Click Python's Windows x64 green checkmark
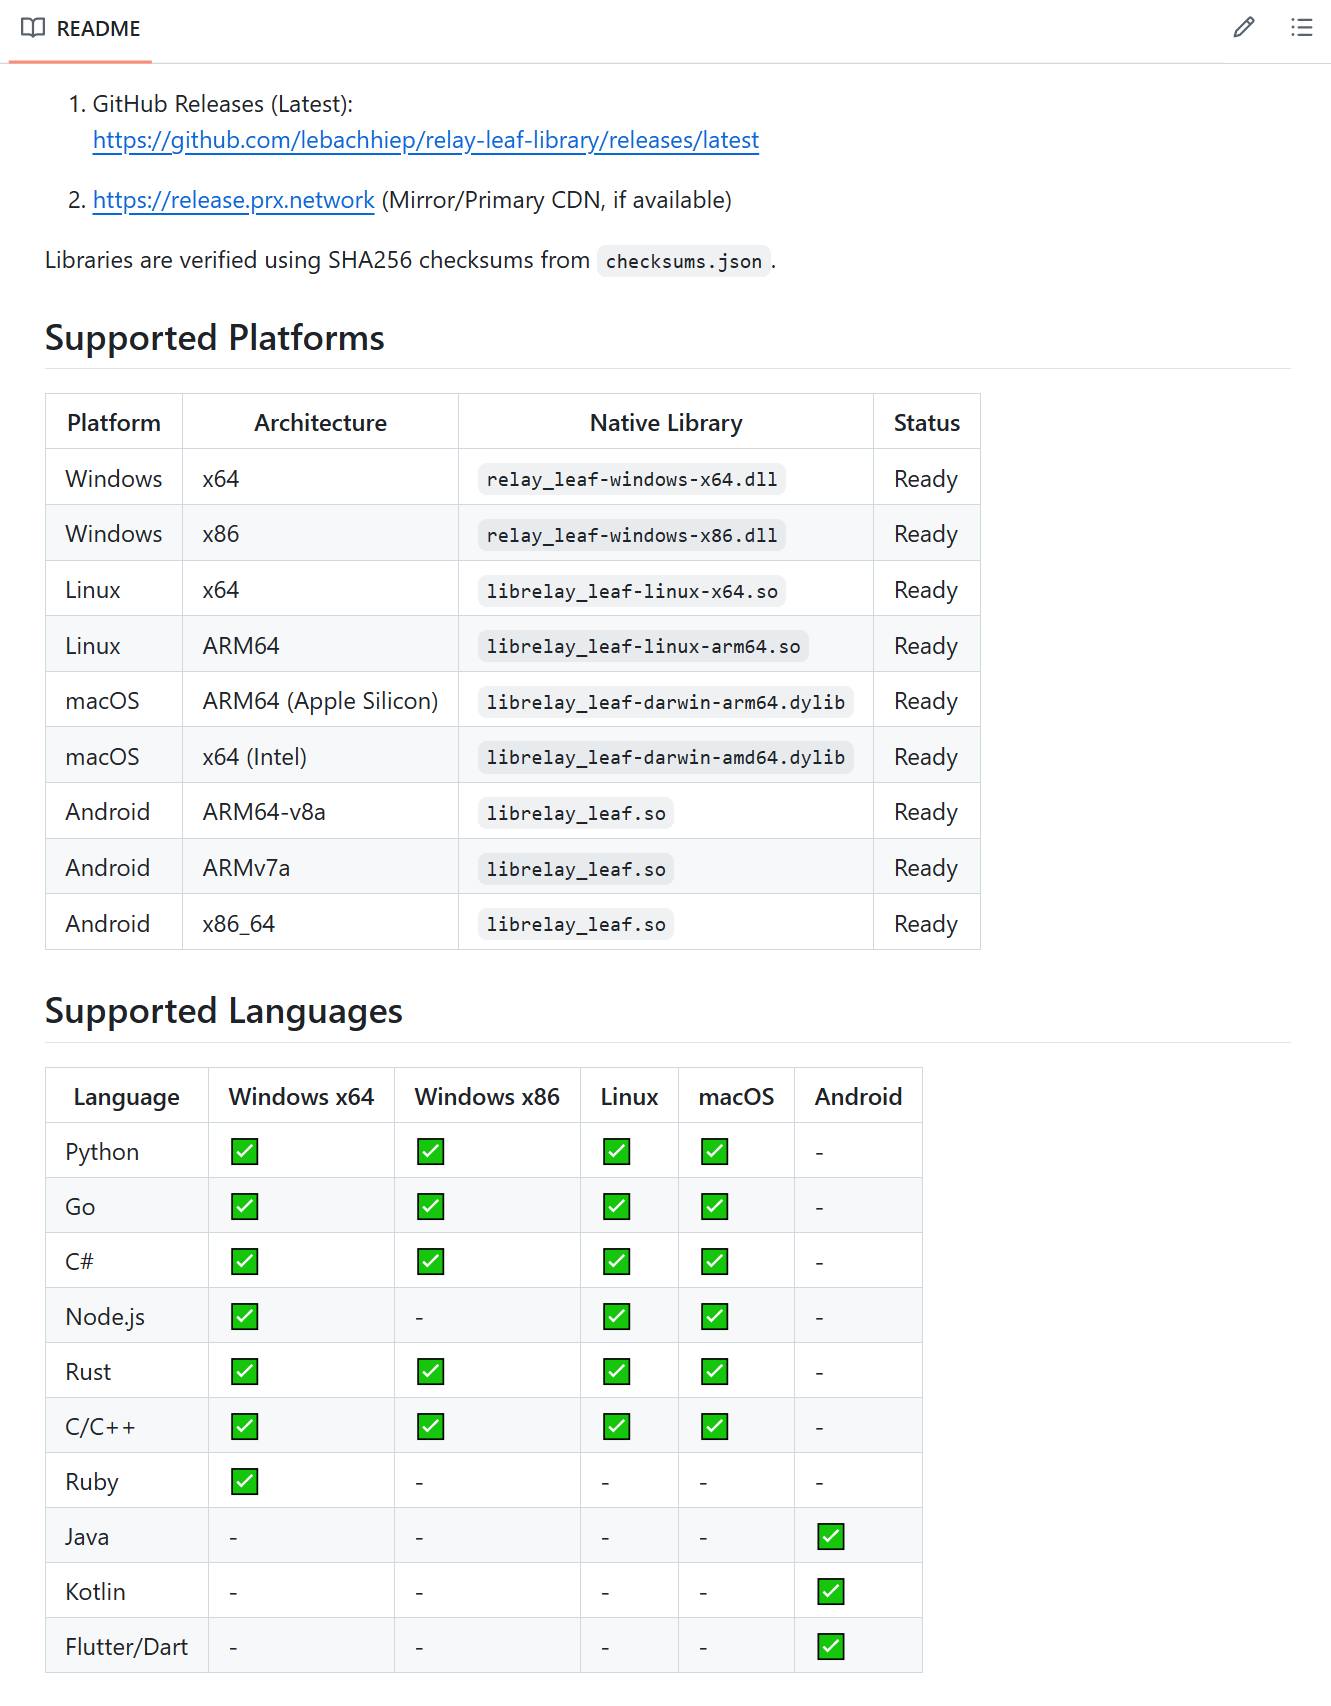This screenshot has width=1331, height=1706. tap(245, 1152)
